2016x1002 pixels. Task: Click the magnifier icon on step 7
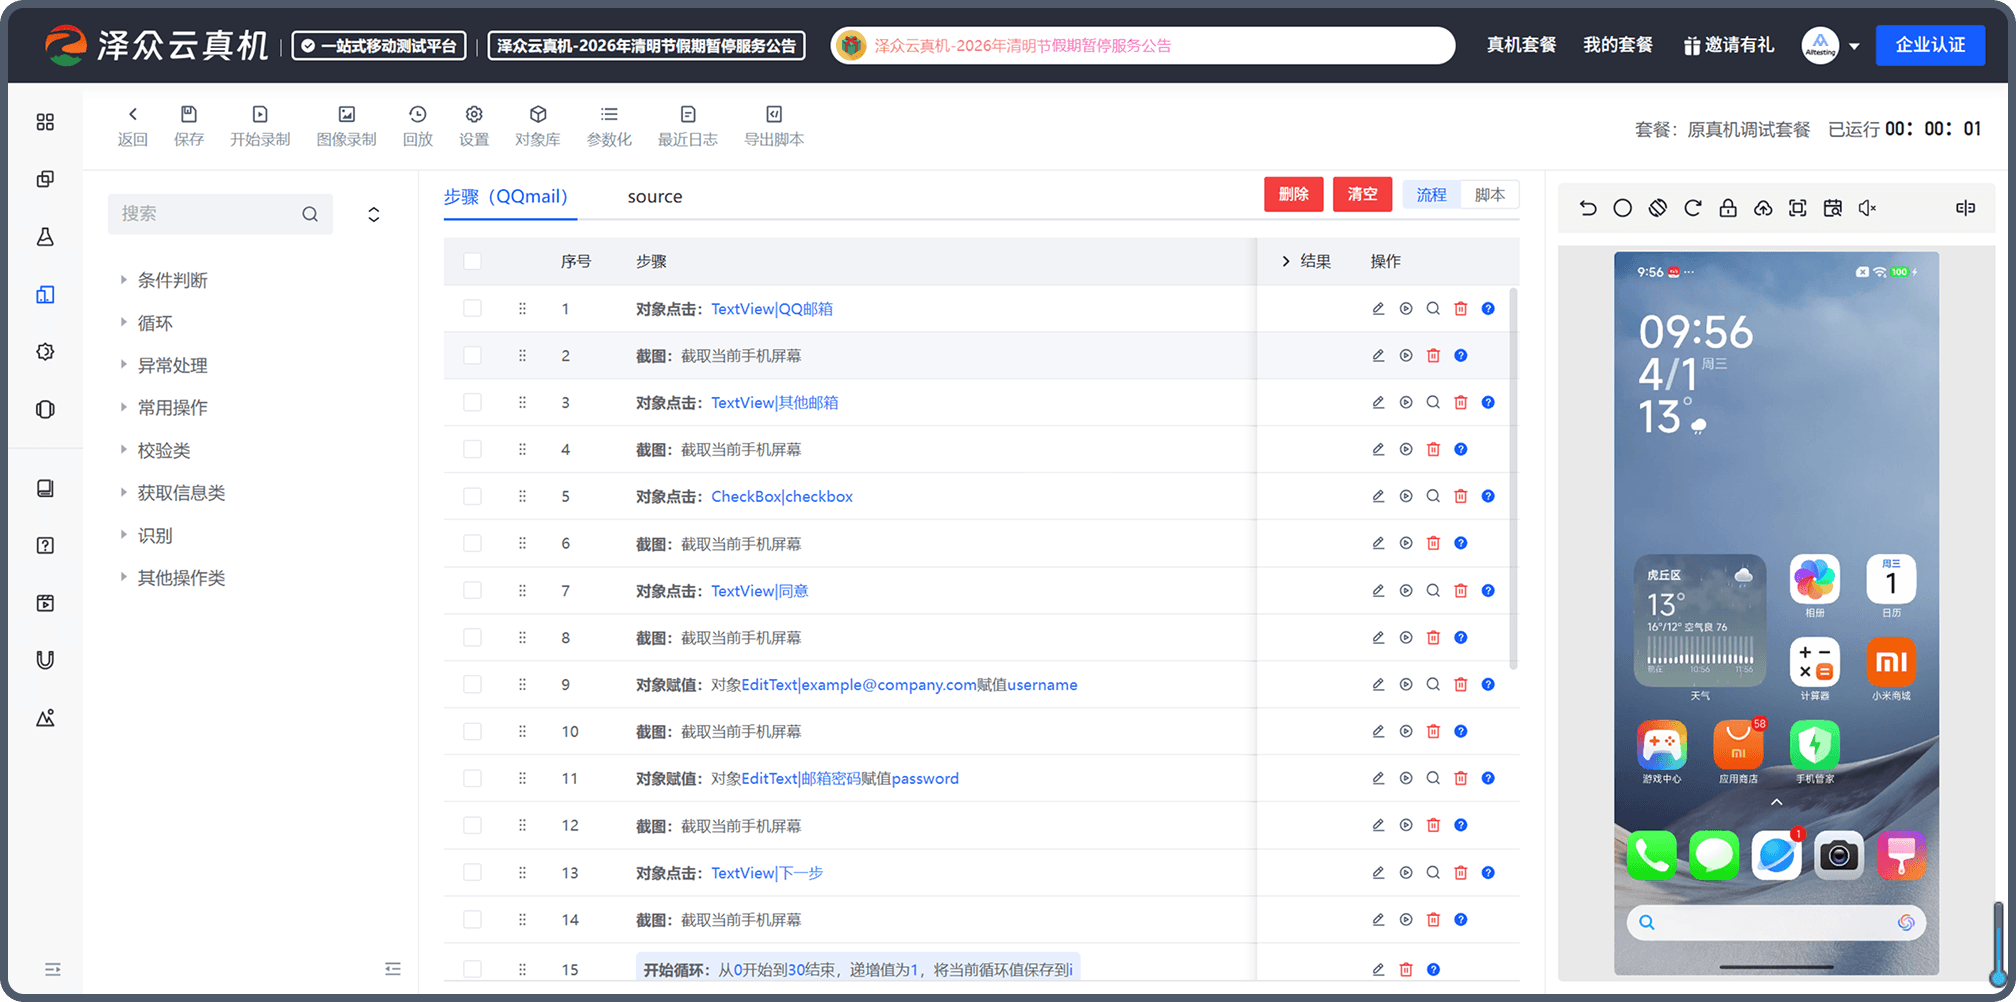(1433, 591)
